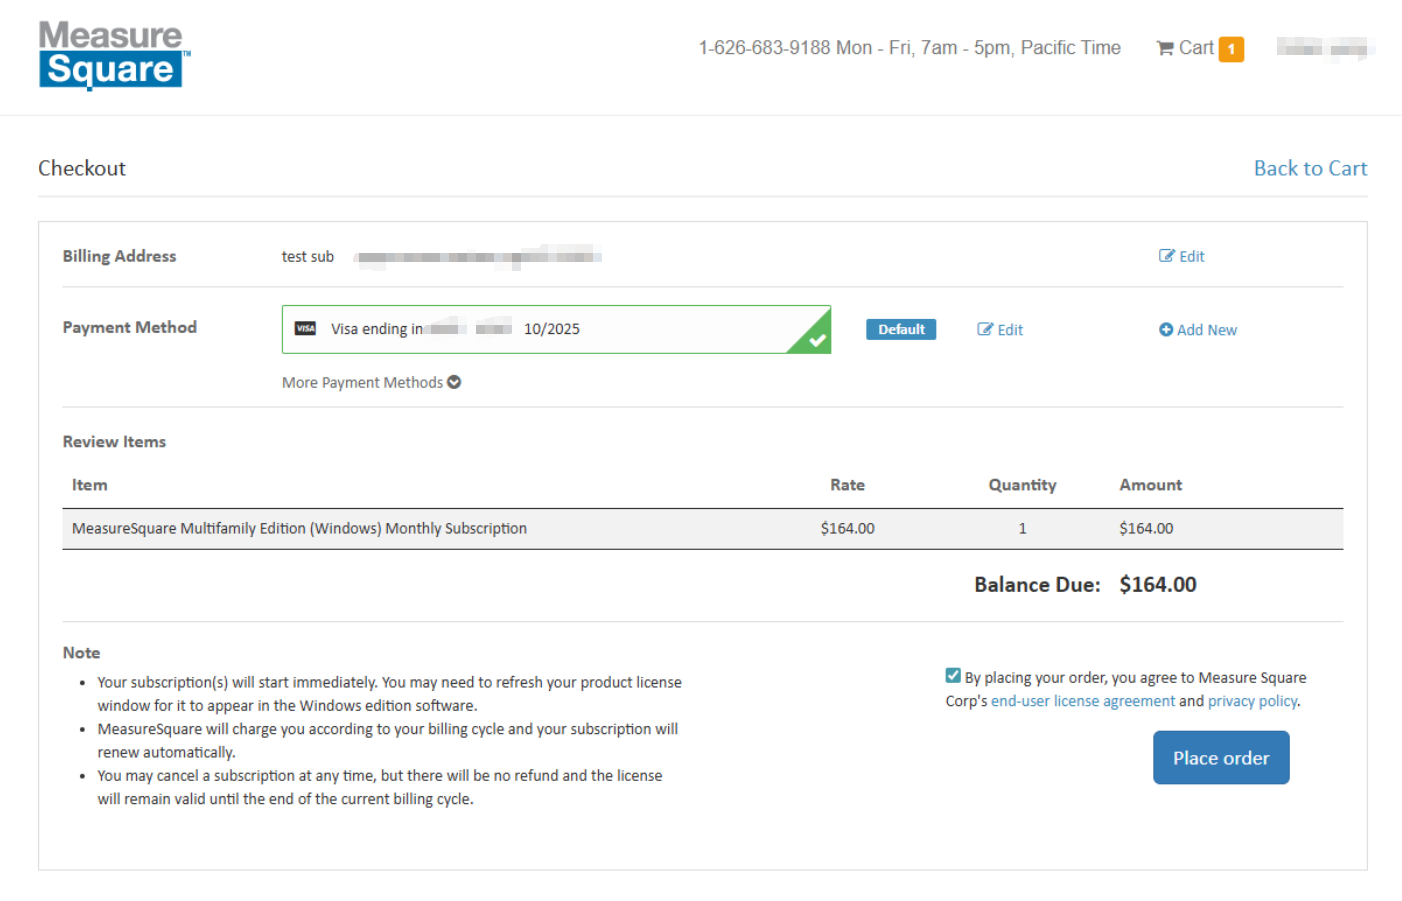
Task: Open the privacy policy link
Action: (x=1252, y=701)
